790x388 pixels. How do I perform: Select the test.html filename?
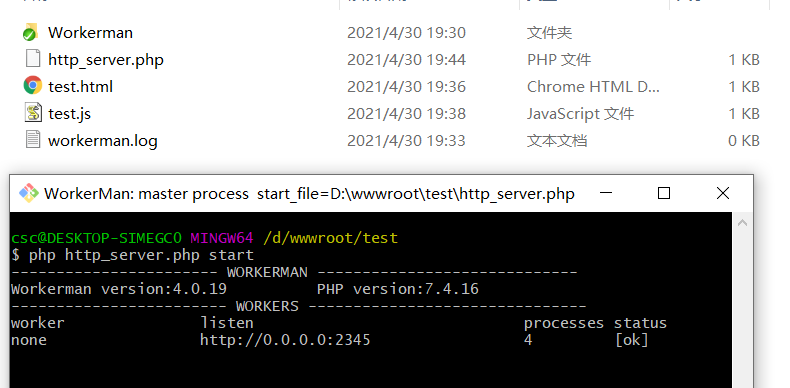click(x=81, y=87)
